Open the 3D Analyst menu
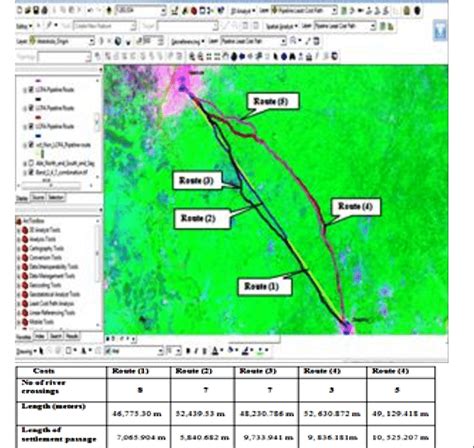Image resolution: width=474 pixels, height=448 pixels. (x=242, y=11)
